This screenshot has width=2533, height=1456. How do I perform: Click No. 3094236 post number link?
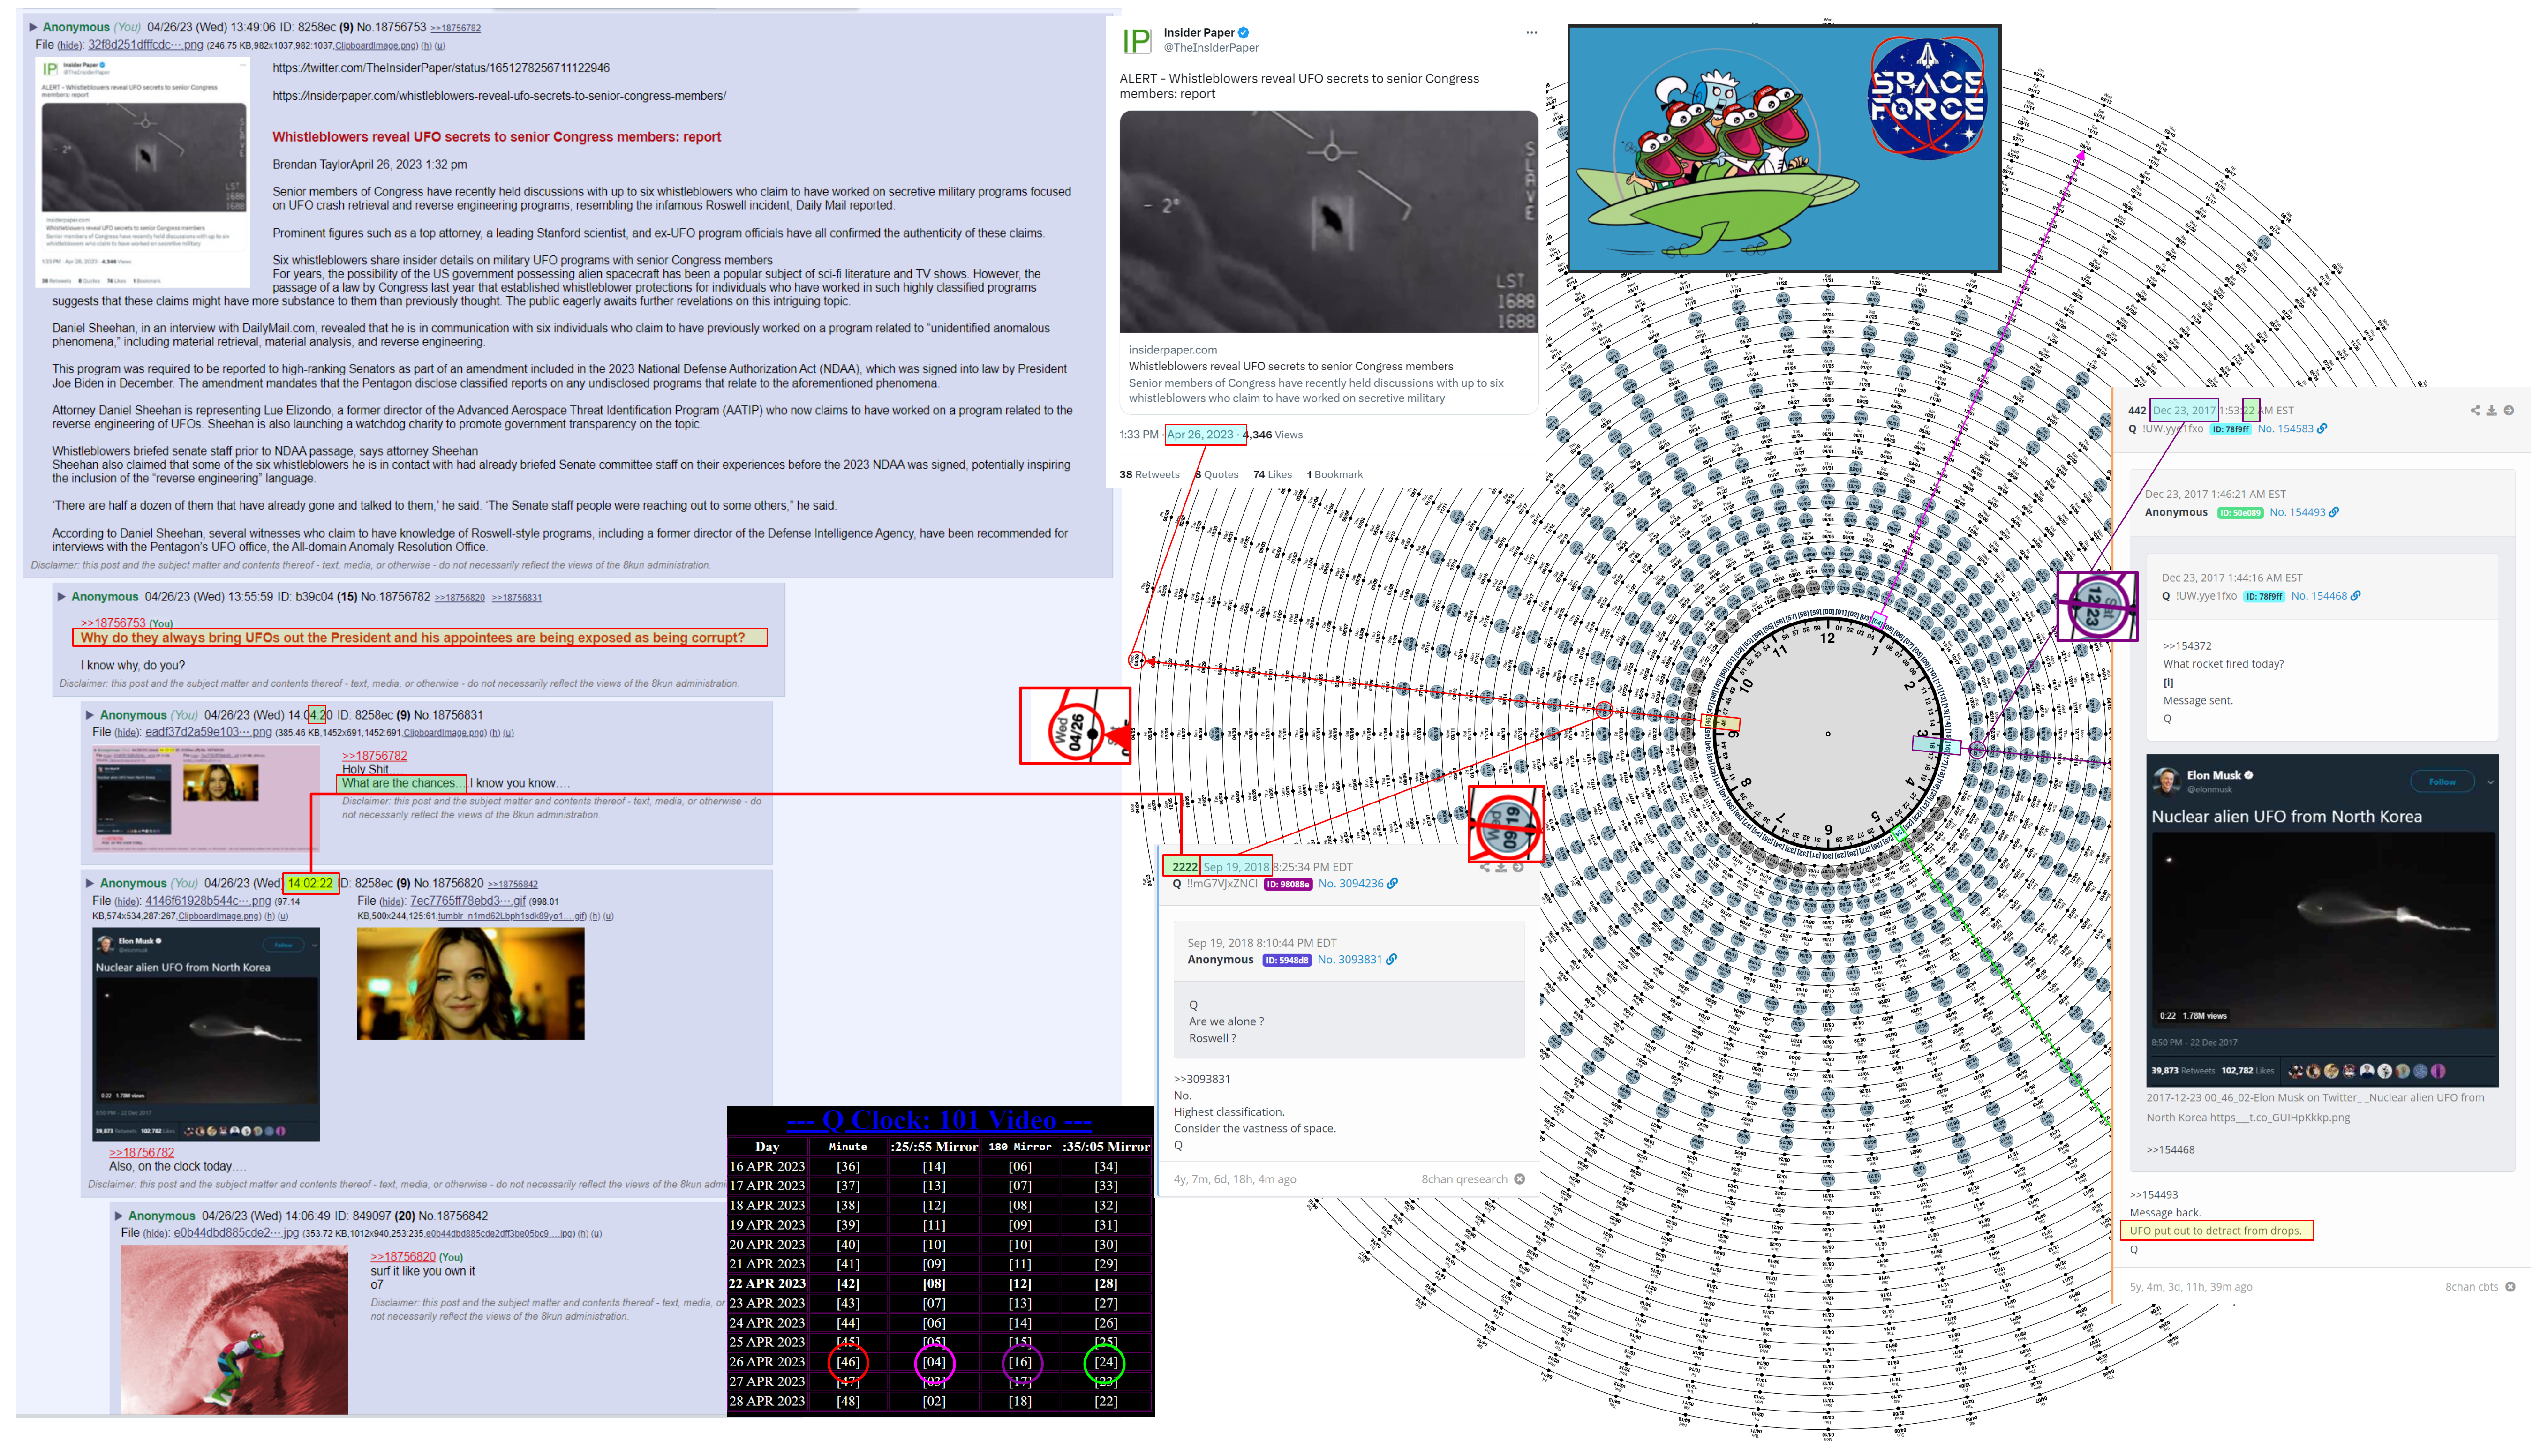coord(1351,884)
